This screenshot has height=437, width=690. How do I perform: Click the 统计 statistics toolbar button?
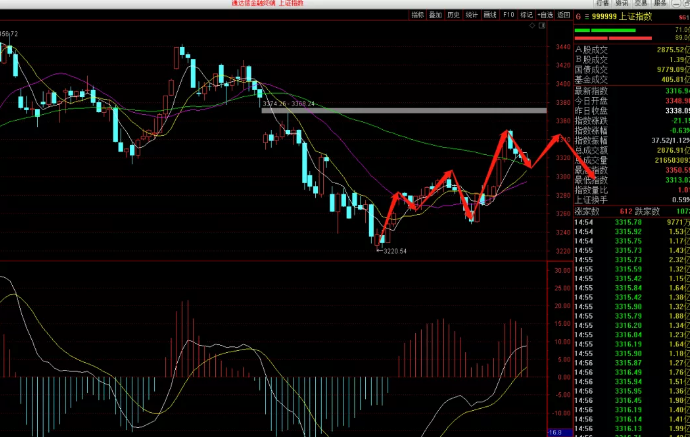coord(472,15)
